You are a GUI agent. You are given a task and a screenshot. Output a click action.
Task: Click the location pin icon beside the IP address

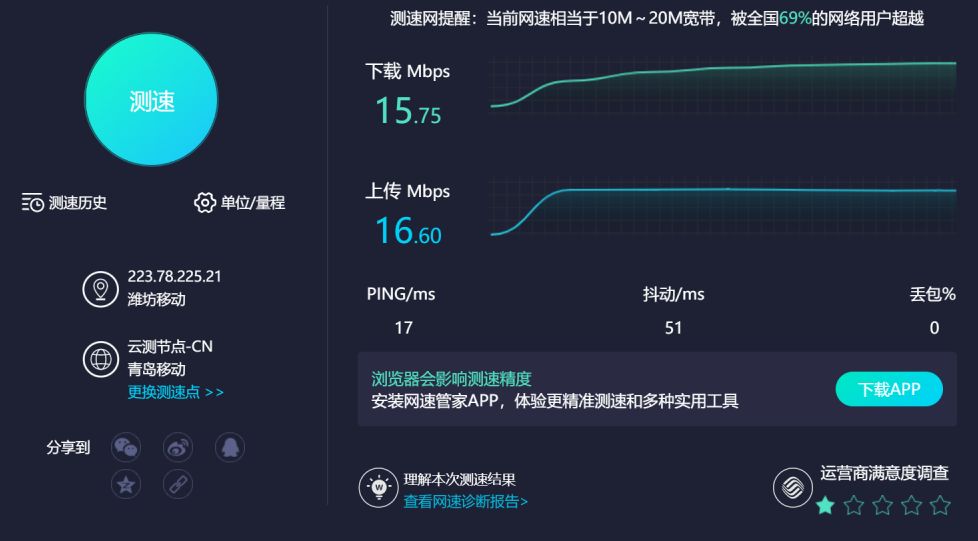click(x=100, y=289)
